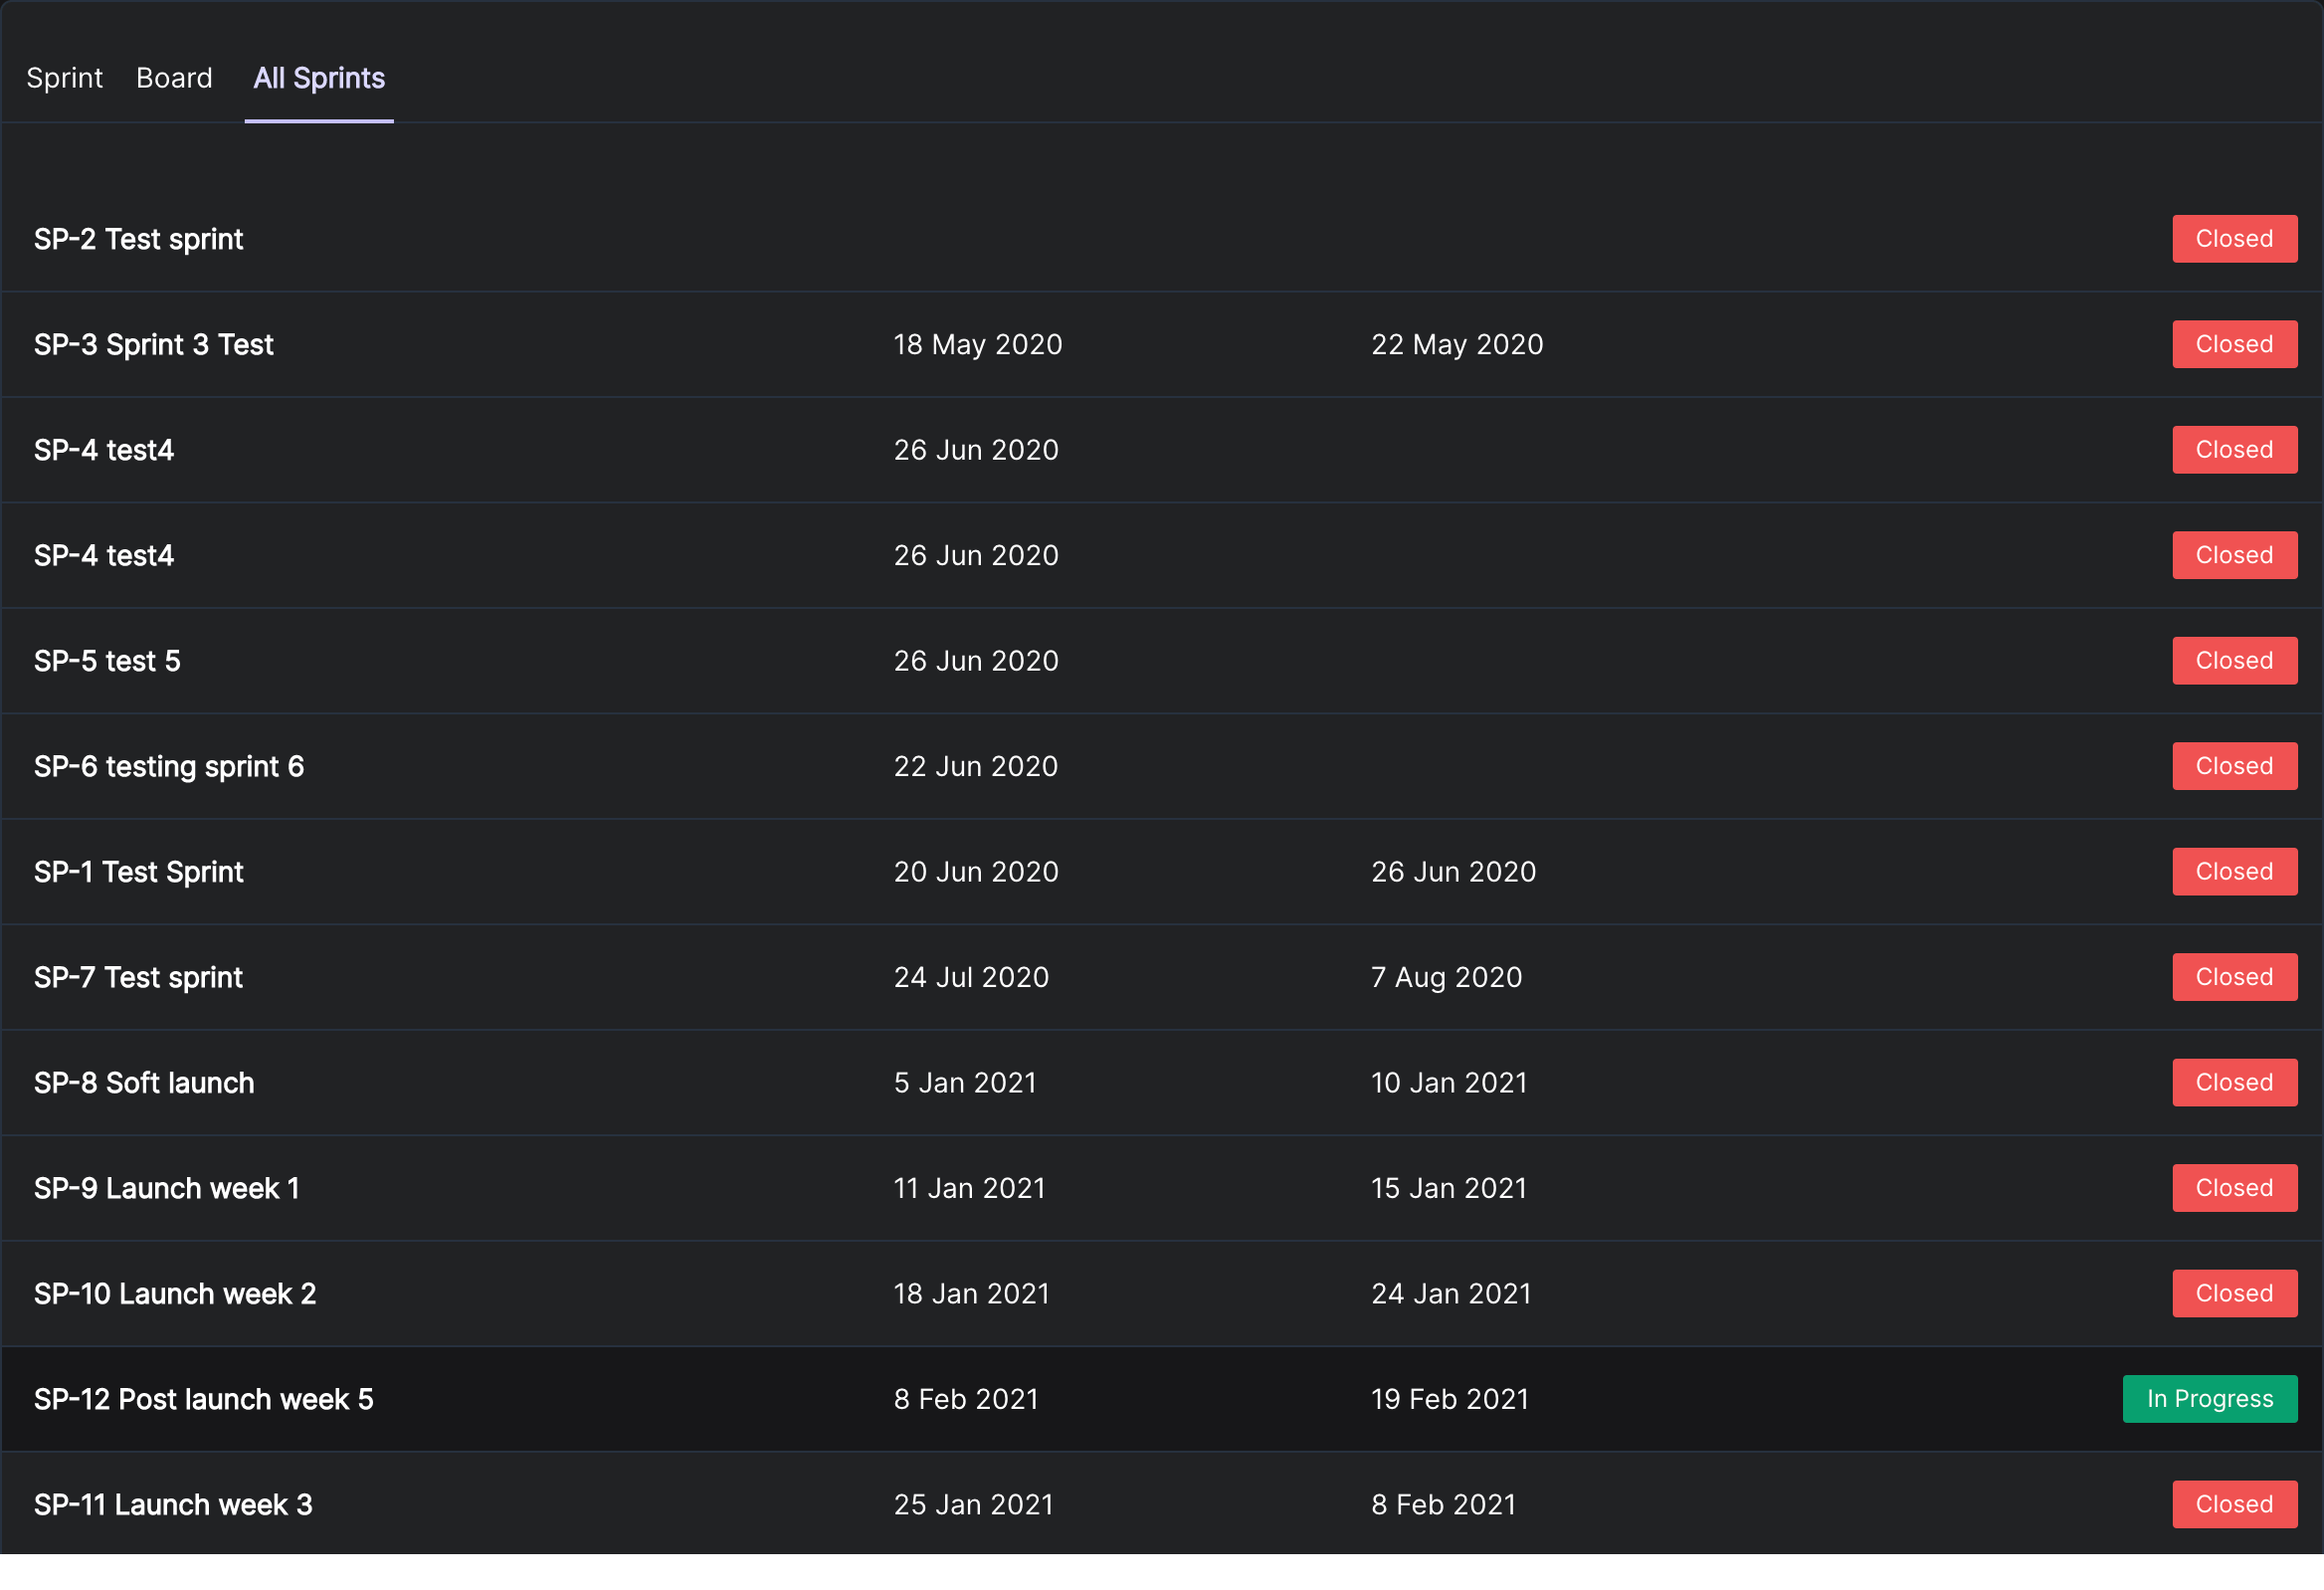The width and height of the screenshot is (2324, 1590).
Task: Click the 18 May 2020 start date
Action: click(978, 345)
